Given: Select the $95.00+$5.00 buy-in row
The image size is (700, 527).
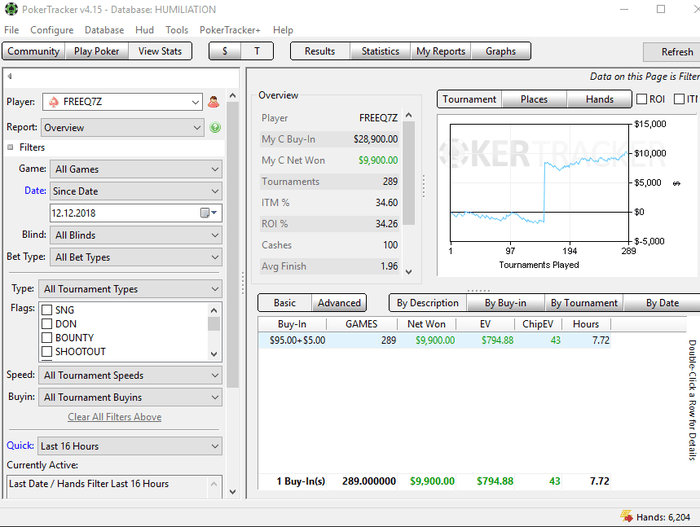Looking at the screenshot, I should click(x=434, y=340).
